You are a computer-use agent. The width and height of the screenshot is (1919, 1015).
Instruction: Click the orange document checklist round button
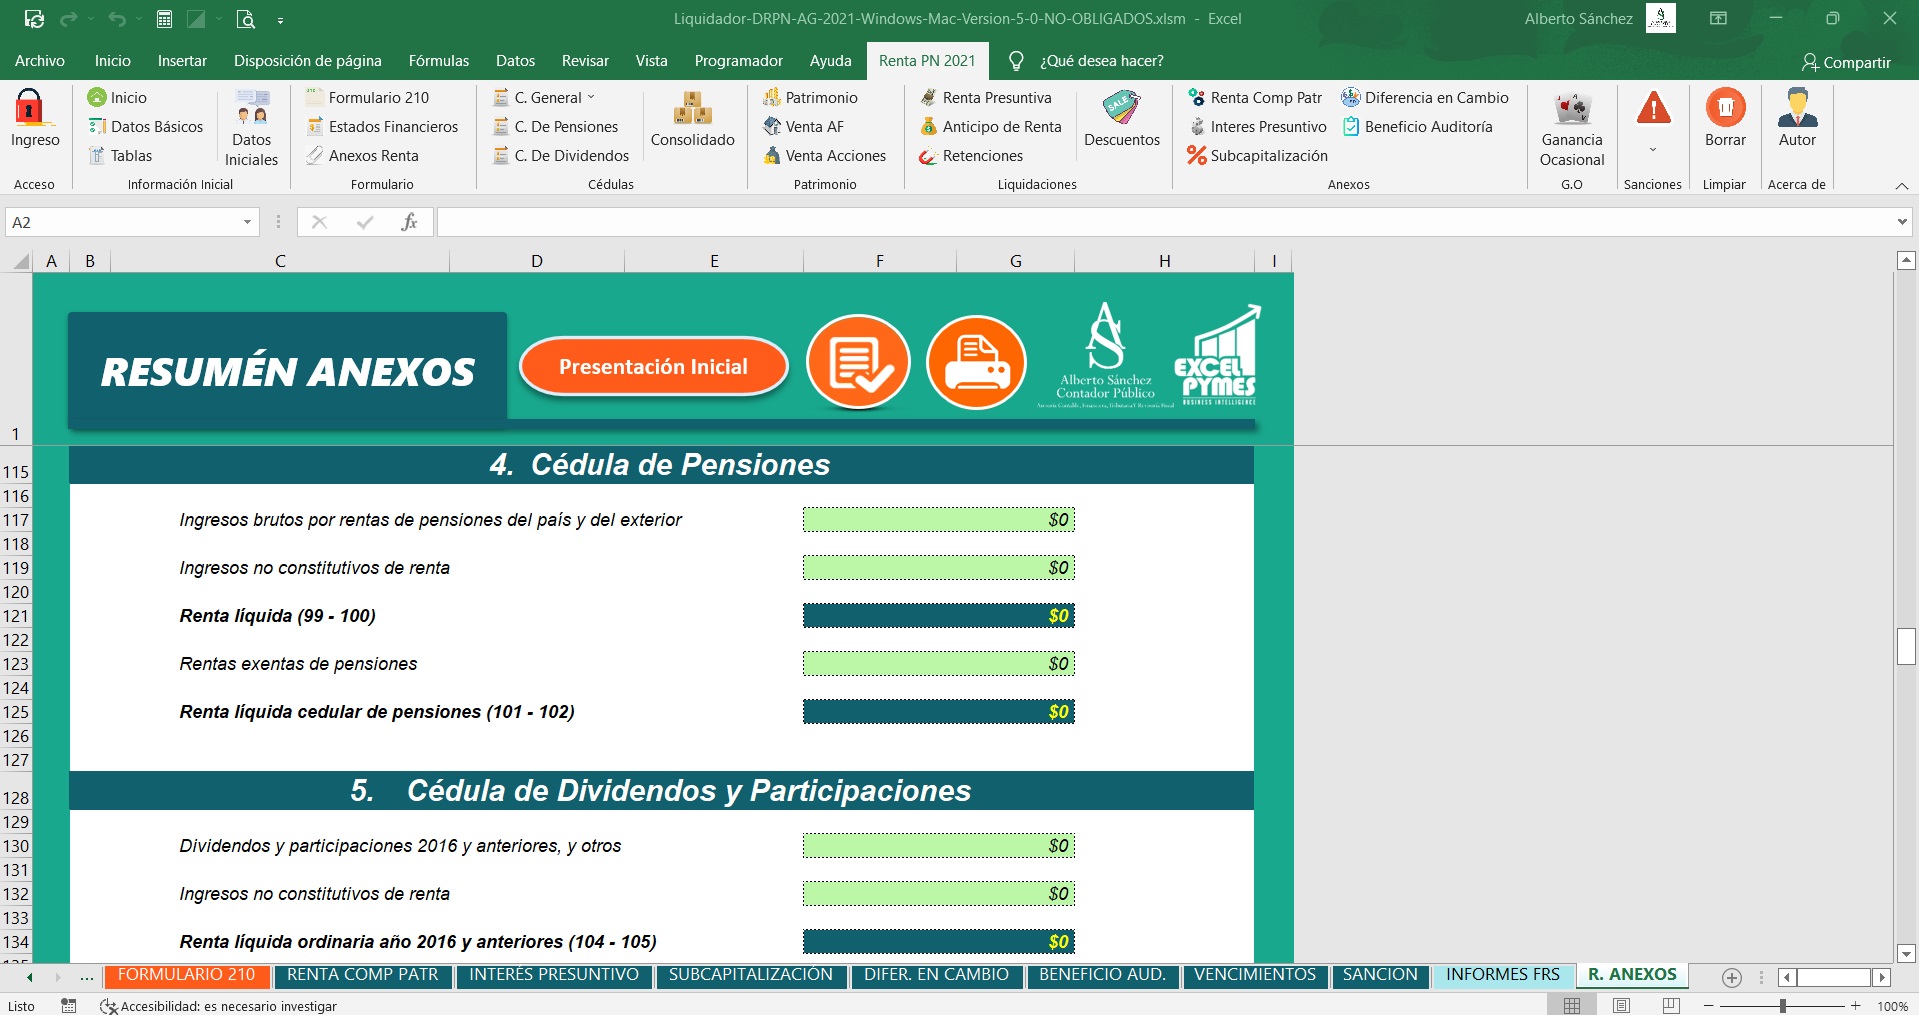[858, 362]
